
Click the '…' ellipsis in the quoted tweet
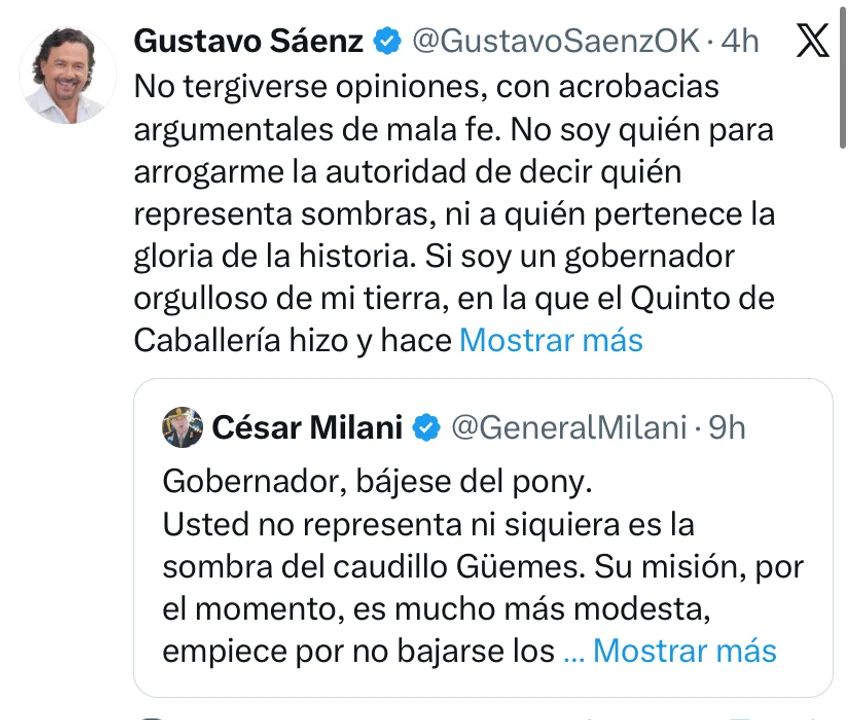coord(577,650)
